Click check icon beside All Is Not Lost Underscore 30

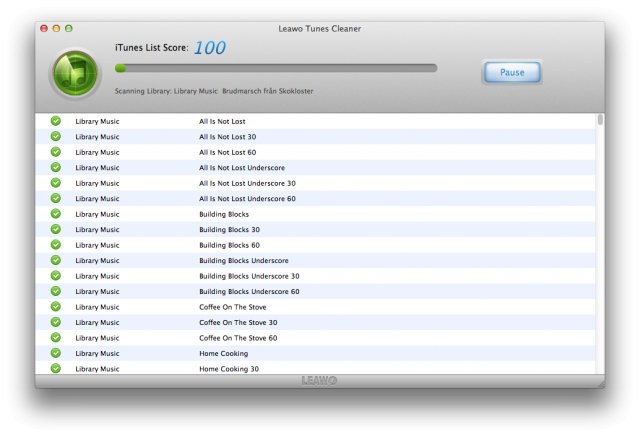pos(56,183)
